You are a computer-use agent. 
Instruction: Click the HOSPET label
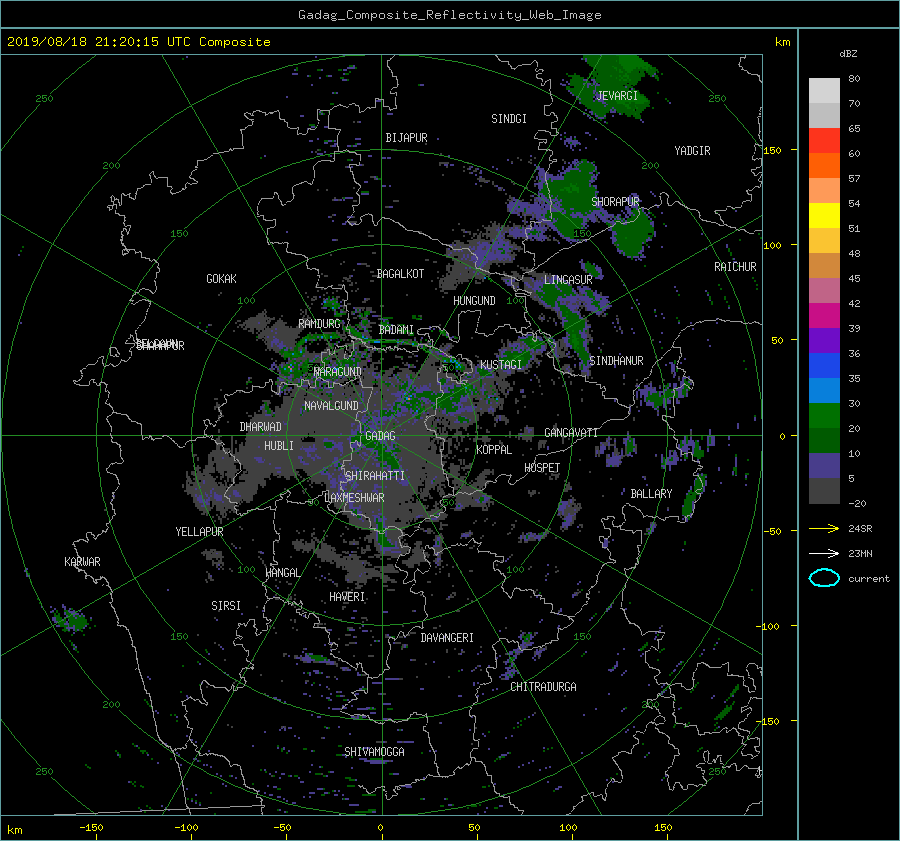point(542,468)
